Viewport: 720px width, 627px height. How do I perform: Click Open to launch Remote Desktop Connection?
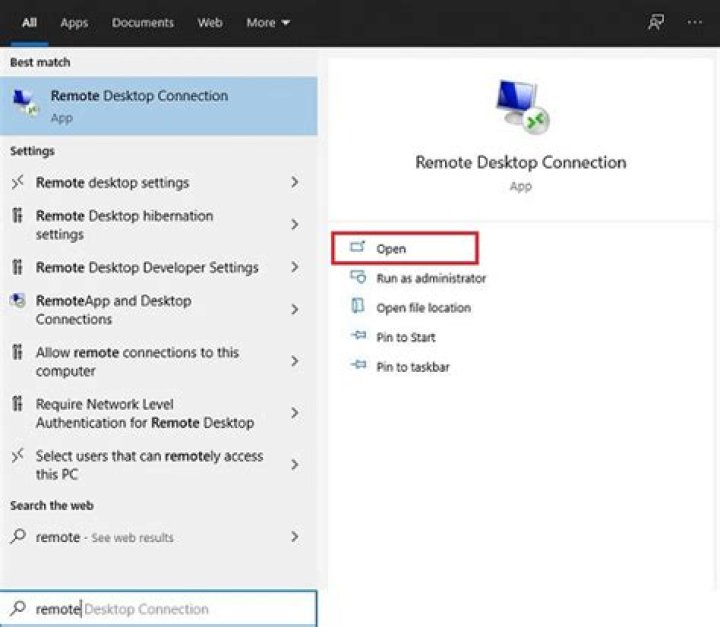click(405, 249)
